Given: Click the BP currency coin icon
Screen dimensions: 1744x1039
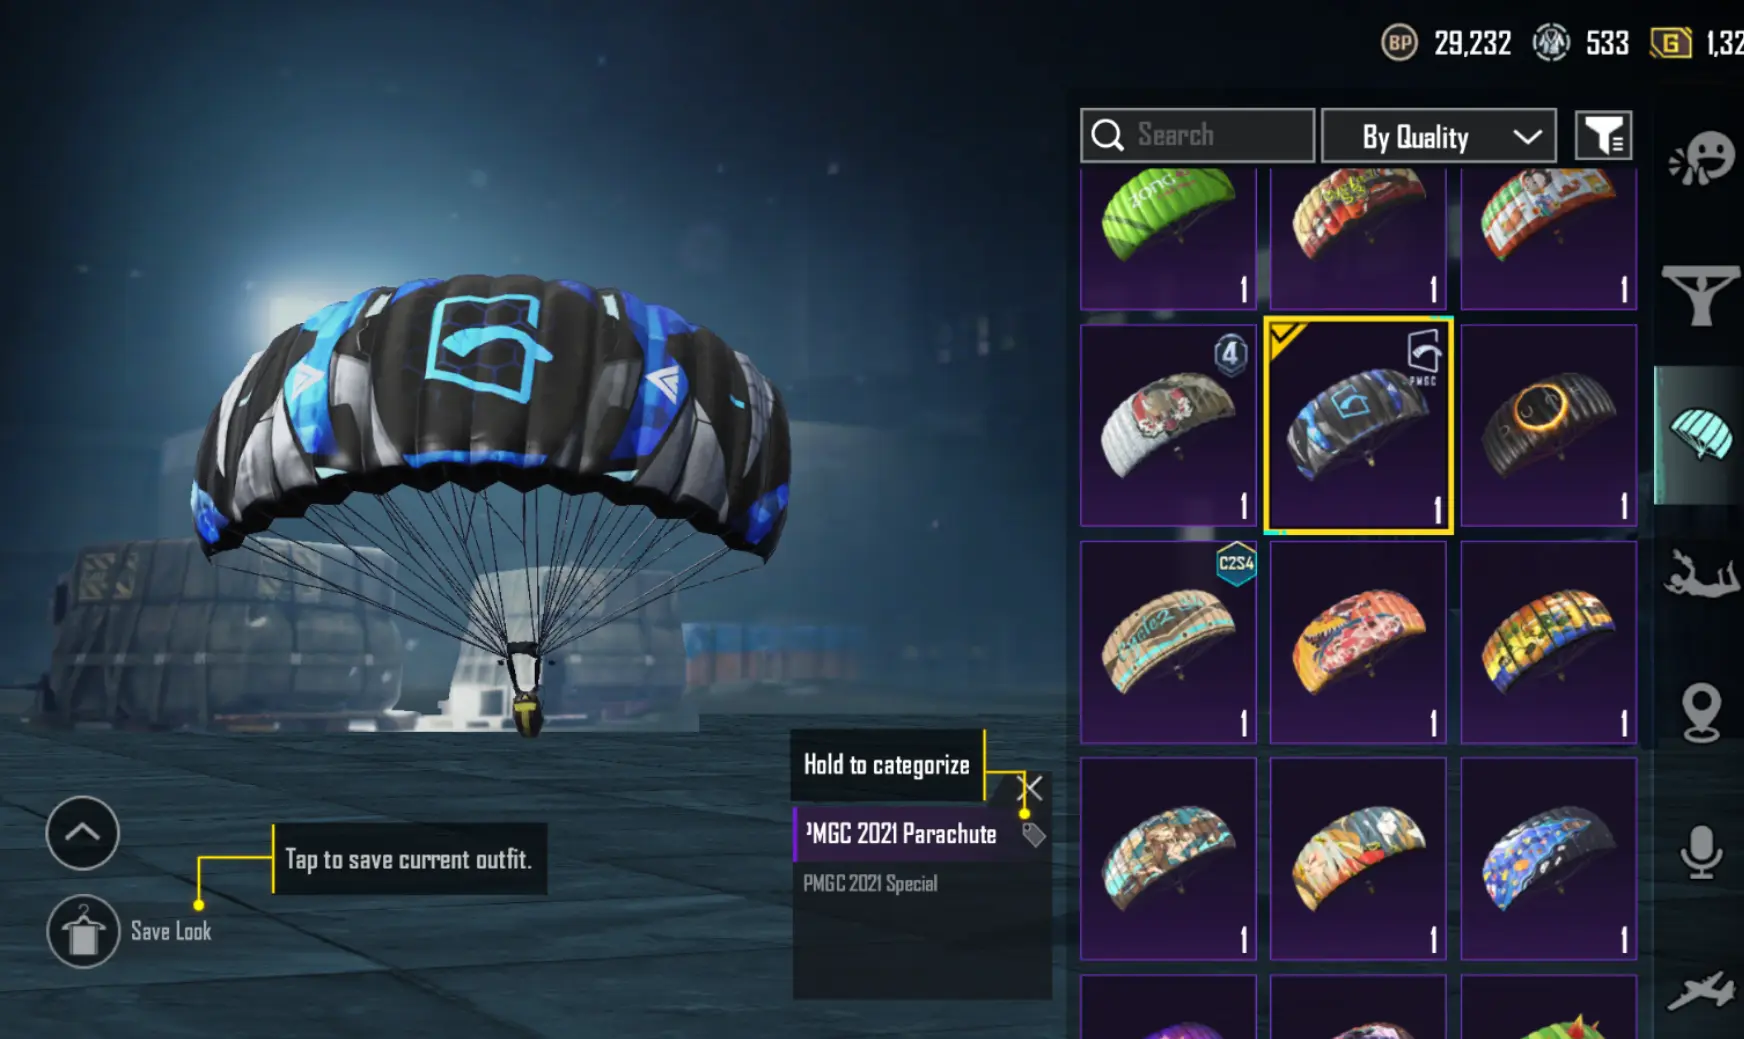Looking at the screenshot, I should coord(1399,43).
